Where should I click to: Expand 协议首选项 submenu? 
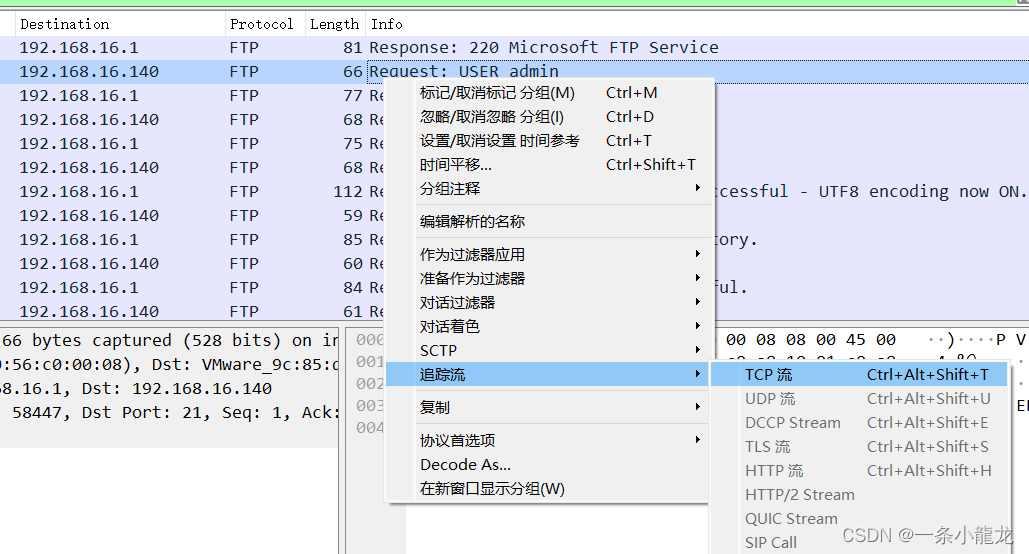(x=549, y=440)
